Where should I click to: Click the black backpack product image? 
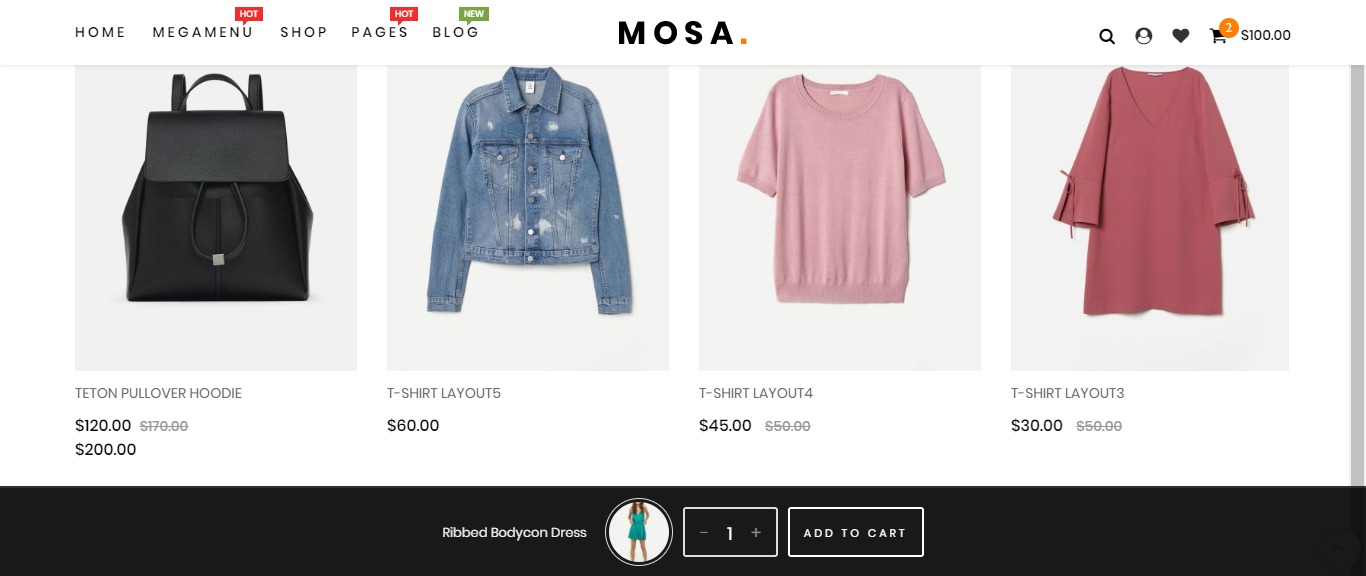(216, 200)
